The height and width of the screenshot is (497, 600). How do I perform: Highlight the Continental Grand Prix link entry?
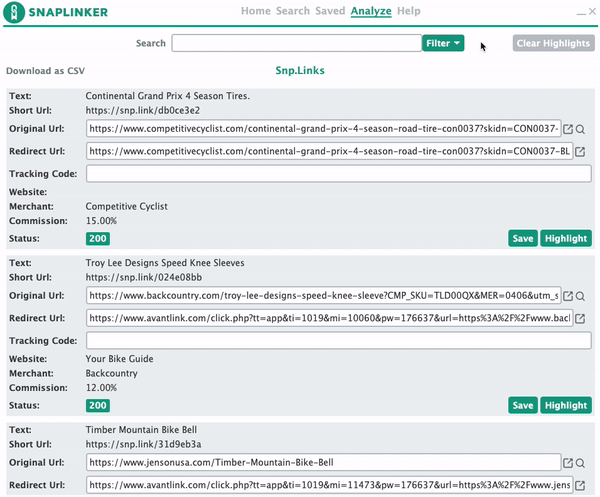pyautogui.click(x=566, y=238)
